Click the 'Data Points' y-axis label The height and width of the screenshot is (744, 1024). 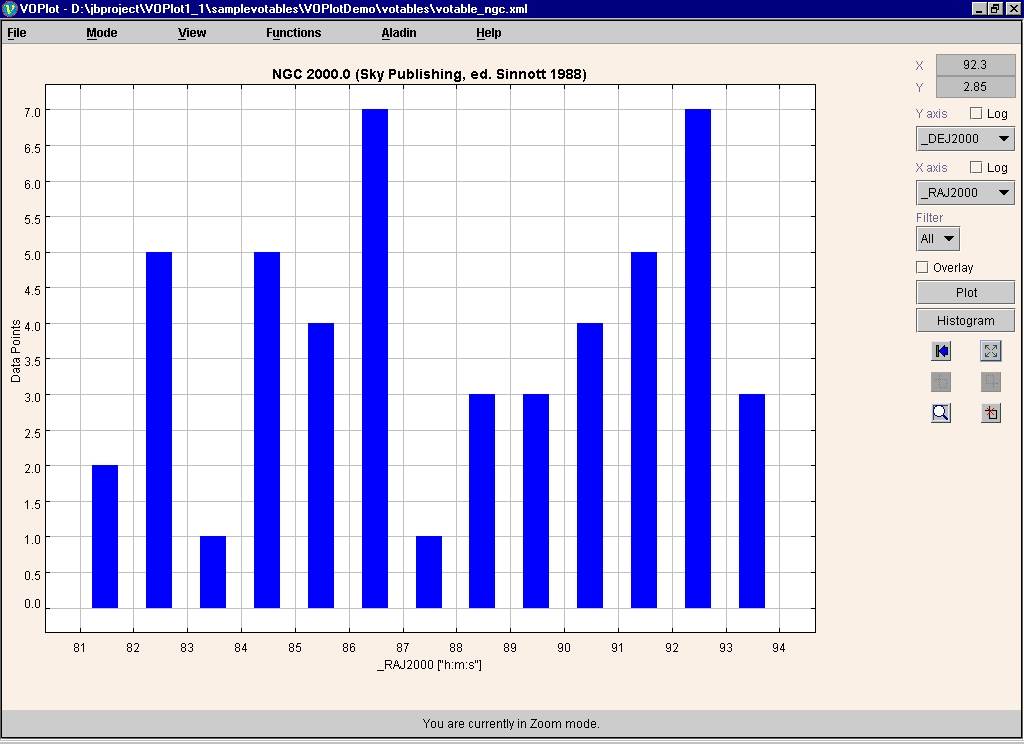pos(16,351)
